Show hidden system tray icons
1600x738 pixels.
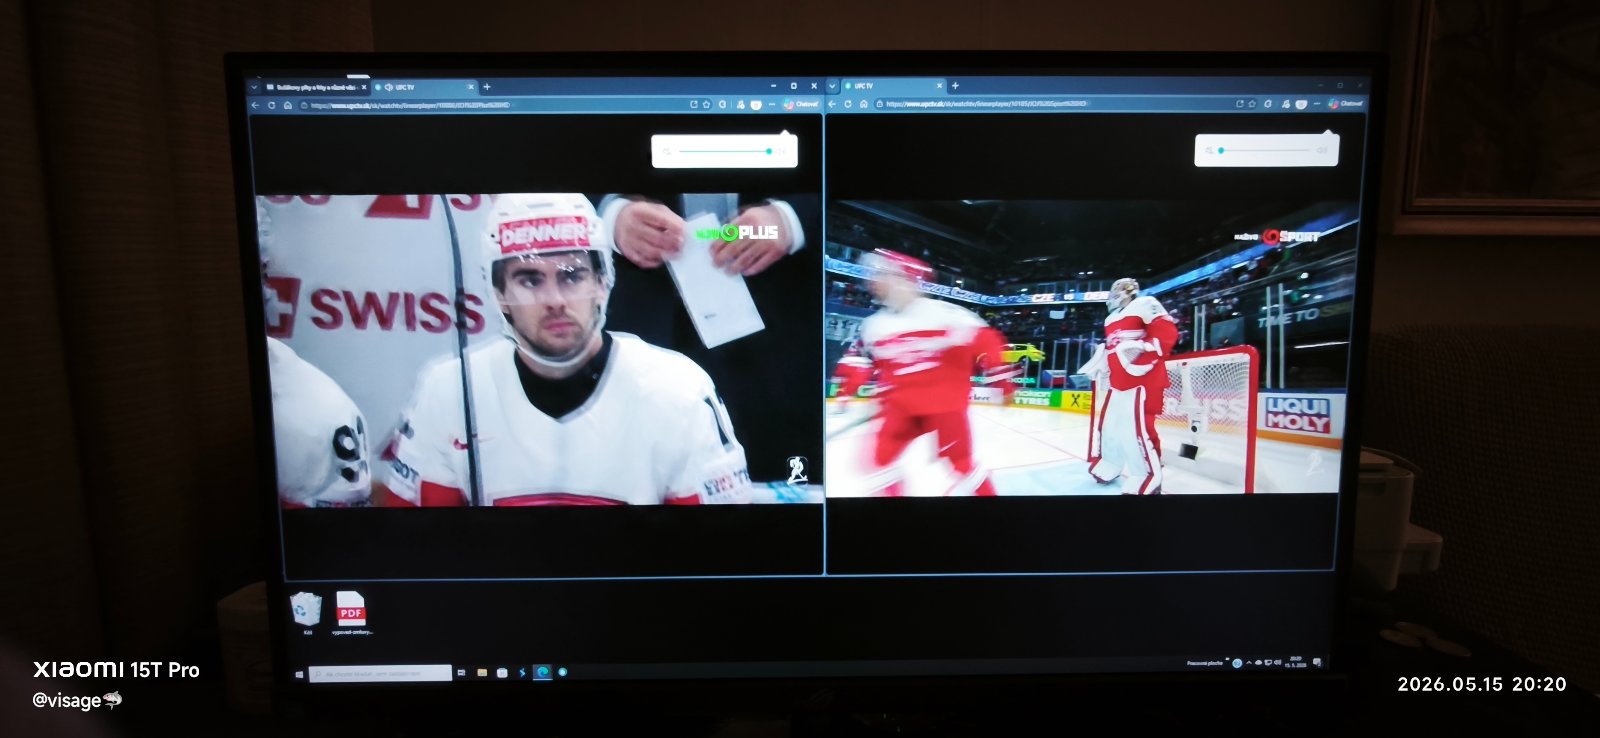[x=1248, y=663]
